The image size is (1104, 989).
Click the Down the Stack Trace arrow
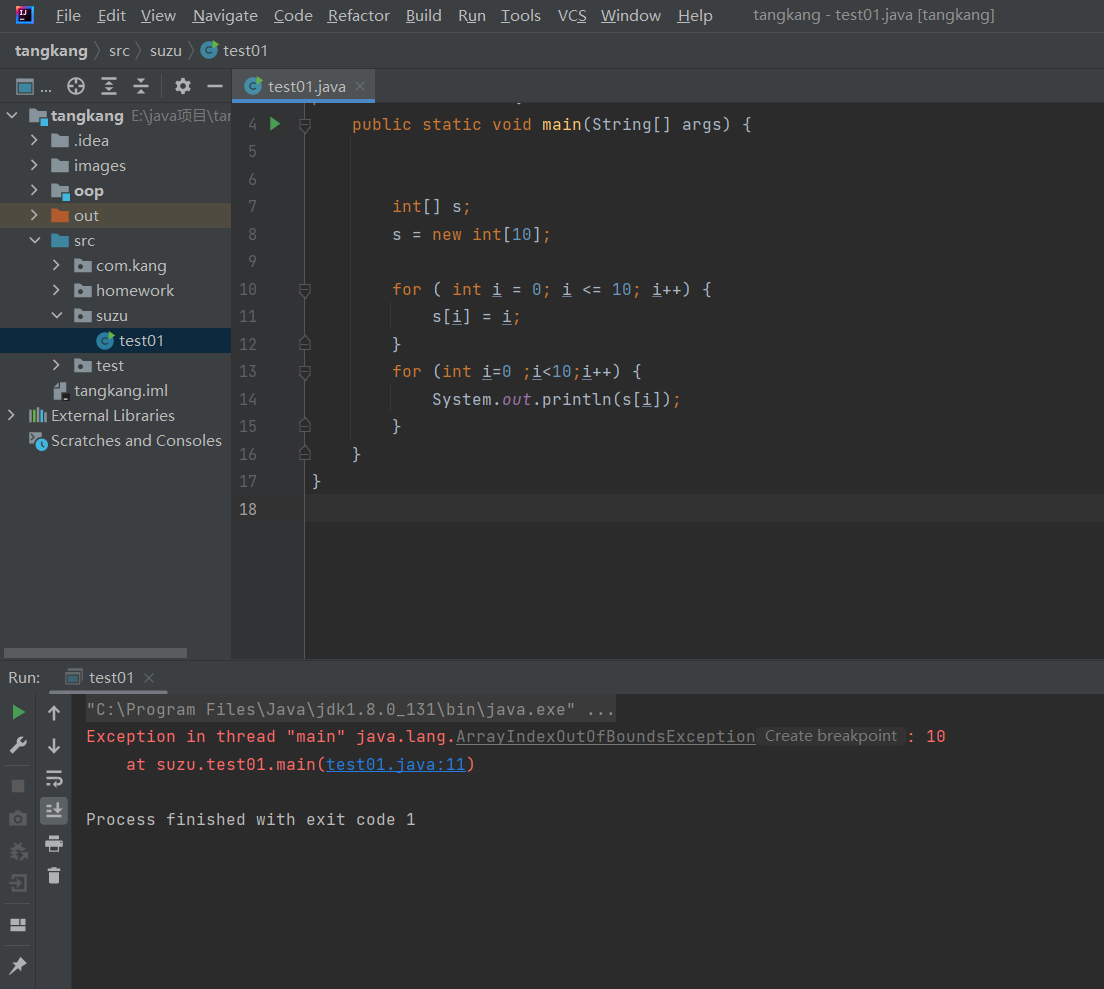[x=54, y=745]
